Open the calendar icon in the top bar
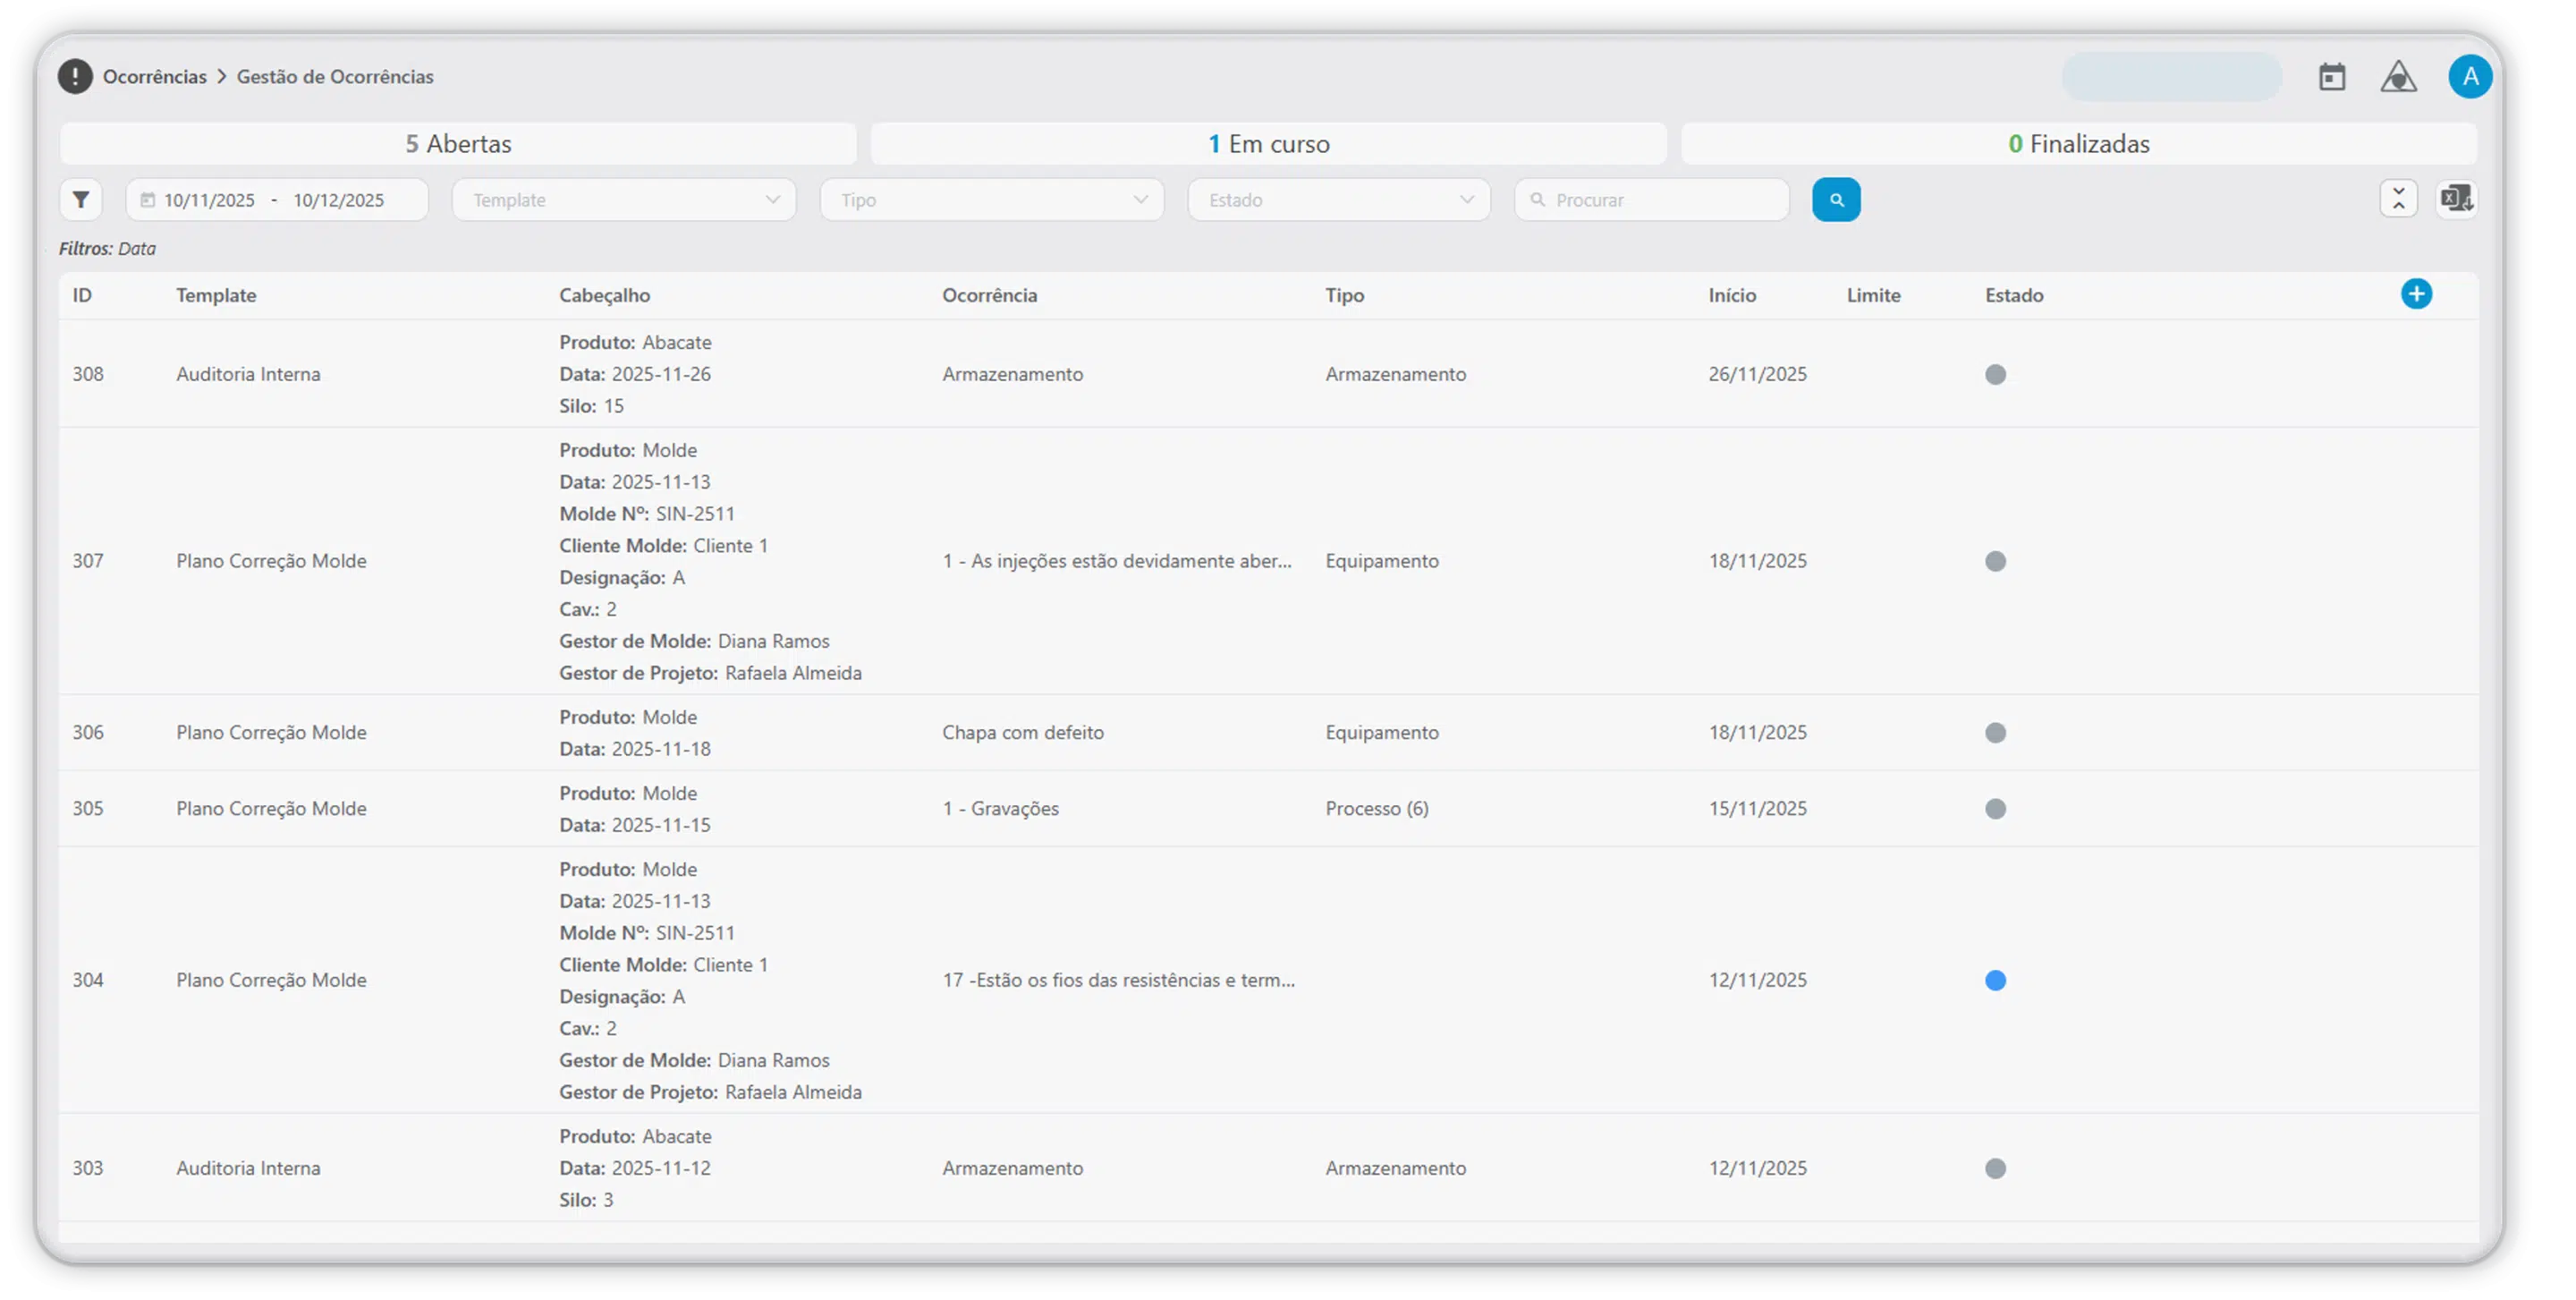Screen dimensions: 2576x1300 click(2332, 77)
